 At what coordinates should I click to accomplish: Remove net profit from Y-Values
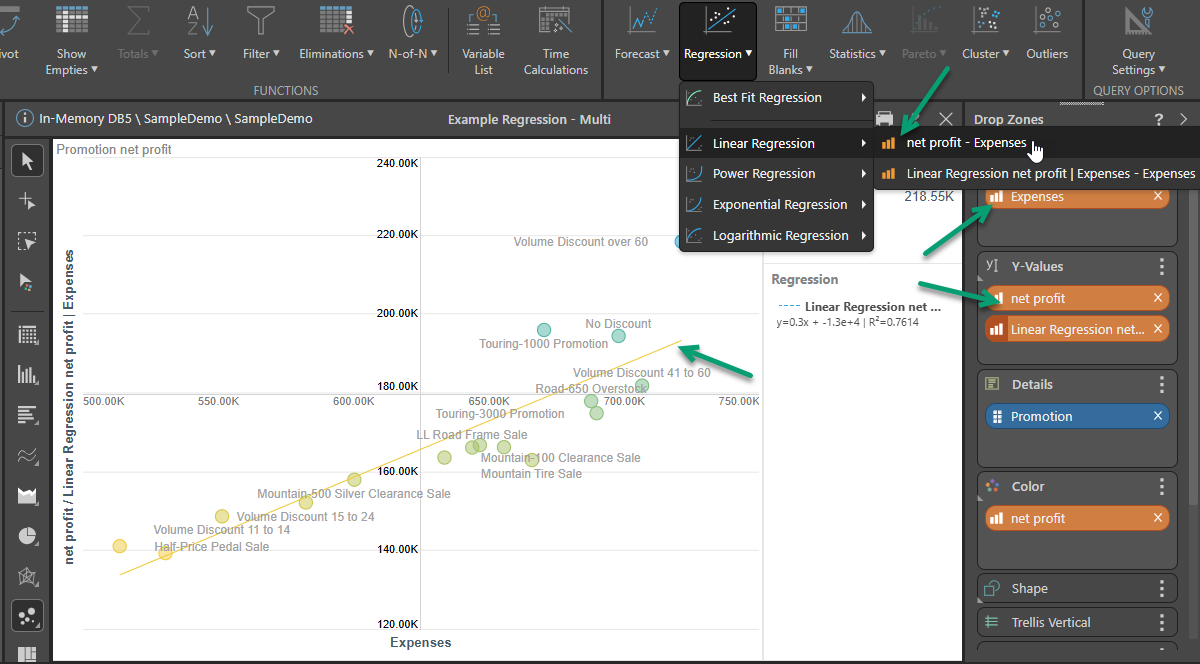coord(1158,298)
